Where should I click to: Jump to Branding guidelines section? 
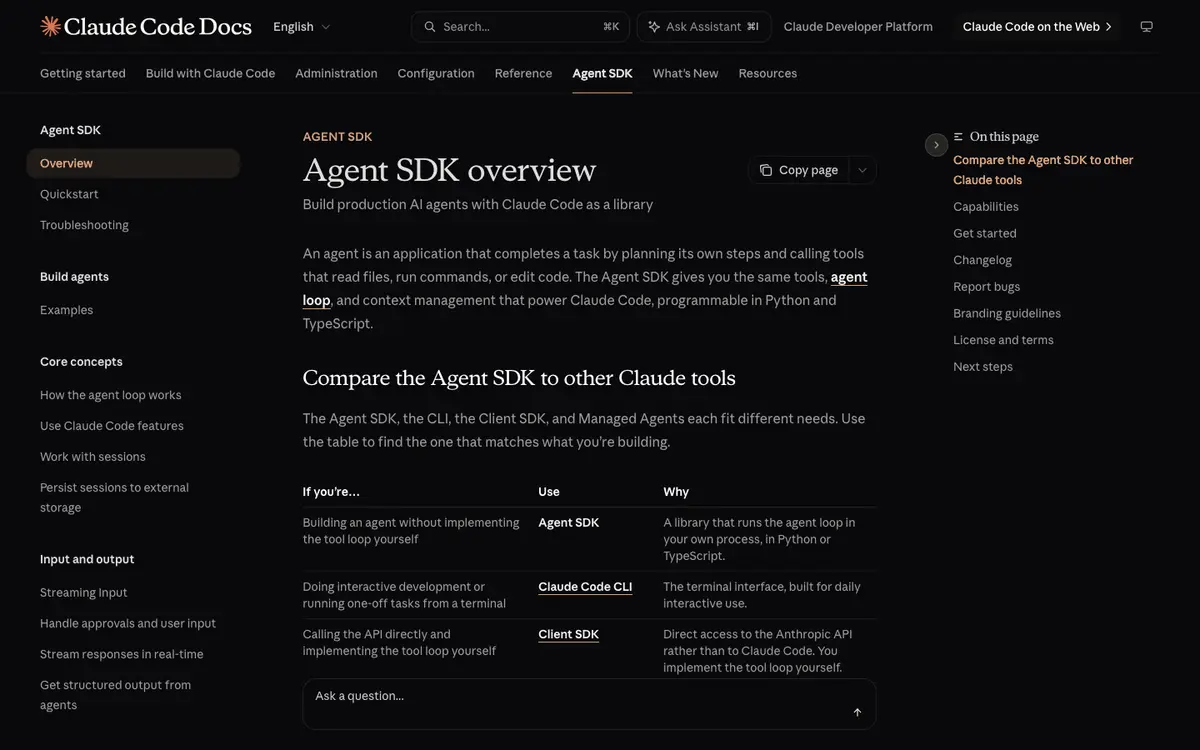click(x=1007, y=313)
